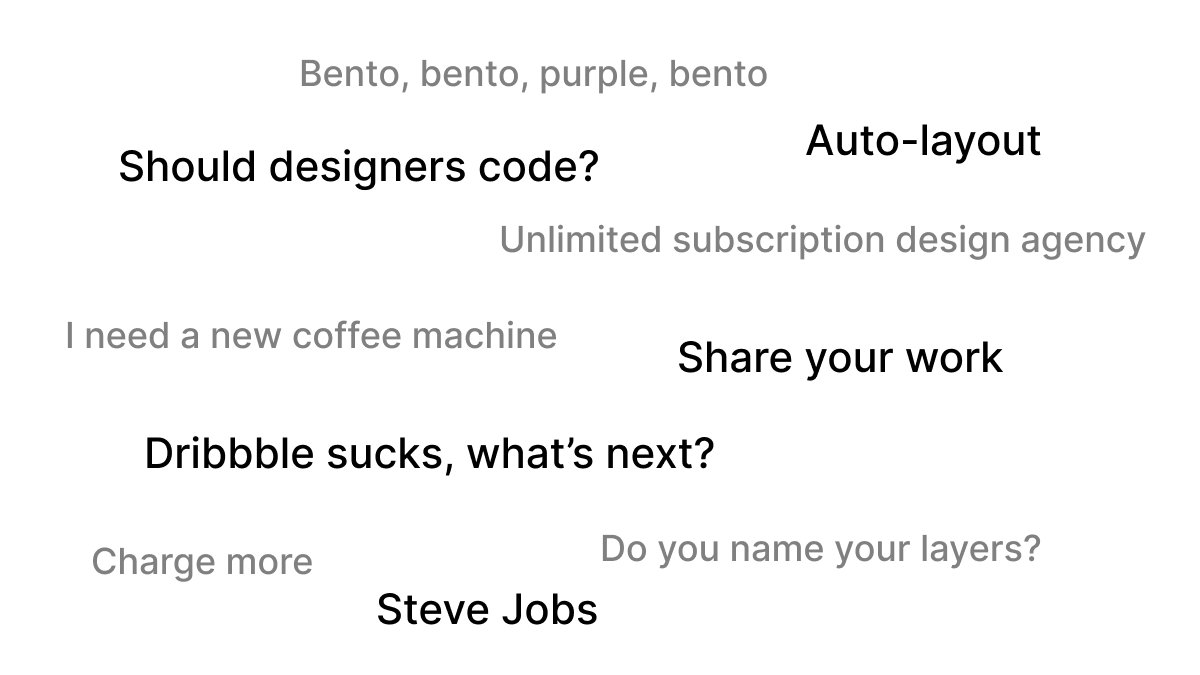Click "I need a new coffee machine"
The image size is (1200, 675).
click(311, 336)
